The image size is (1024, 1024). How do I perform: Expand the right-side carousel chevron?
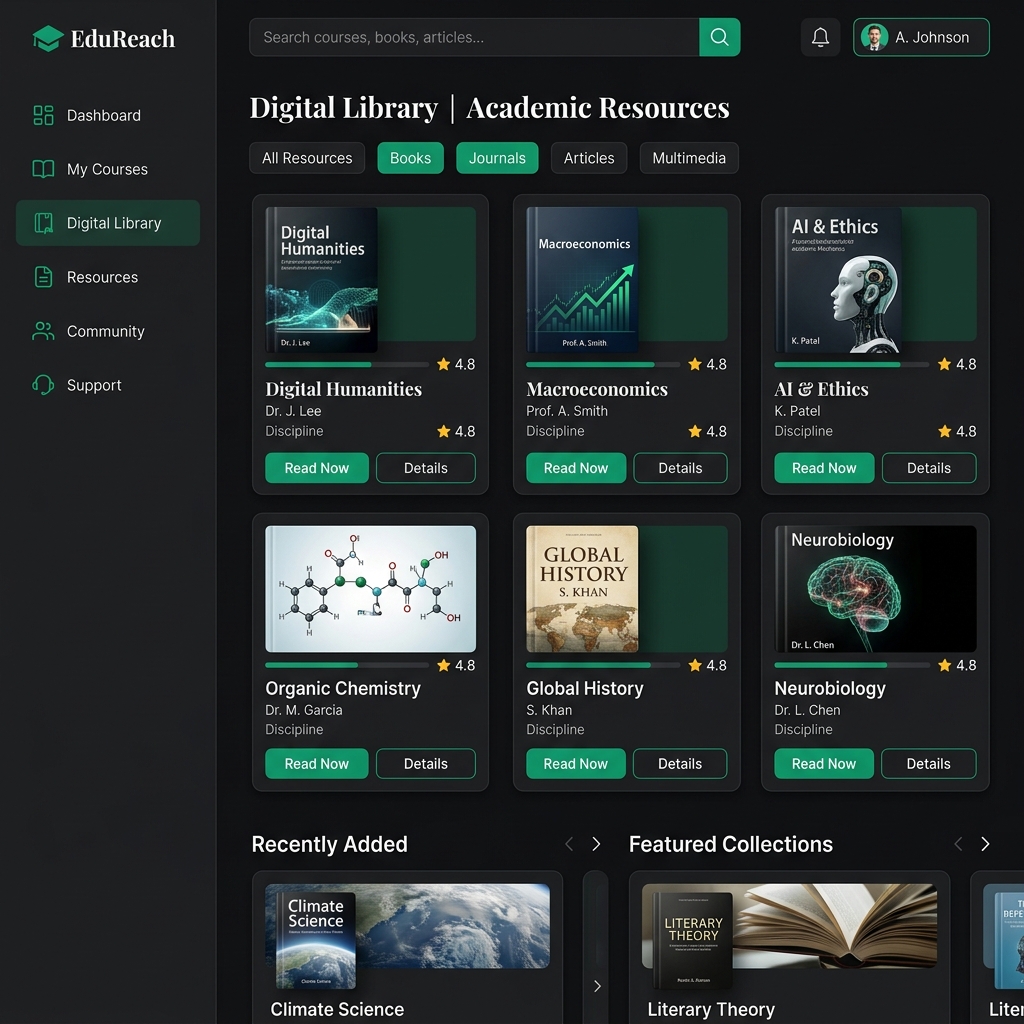tap(596, 985)
